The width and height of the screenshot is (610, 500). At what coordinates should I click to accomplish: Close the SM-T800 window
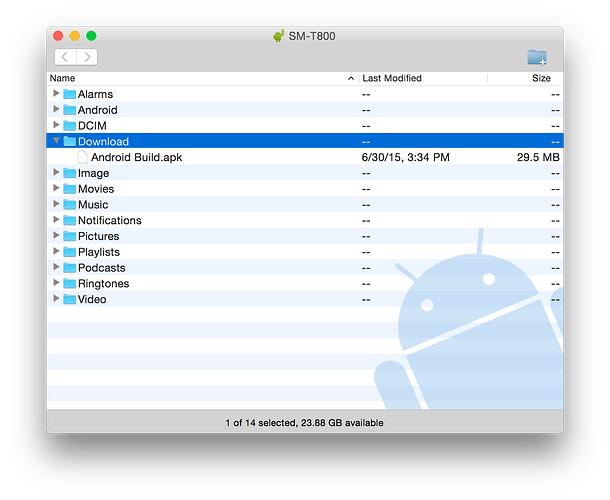point(58,36)
